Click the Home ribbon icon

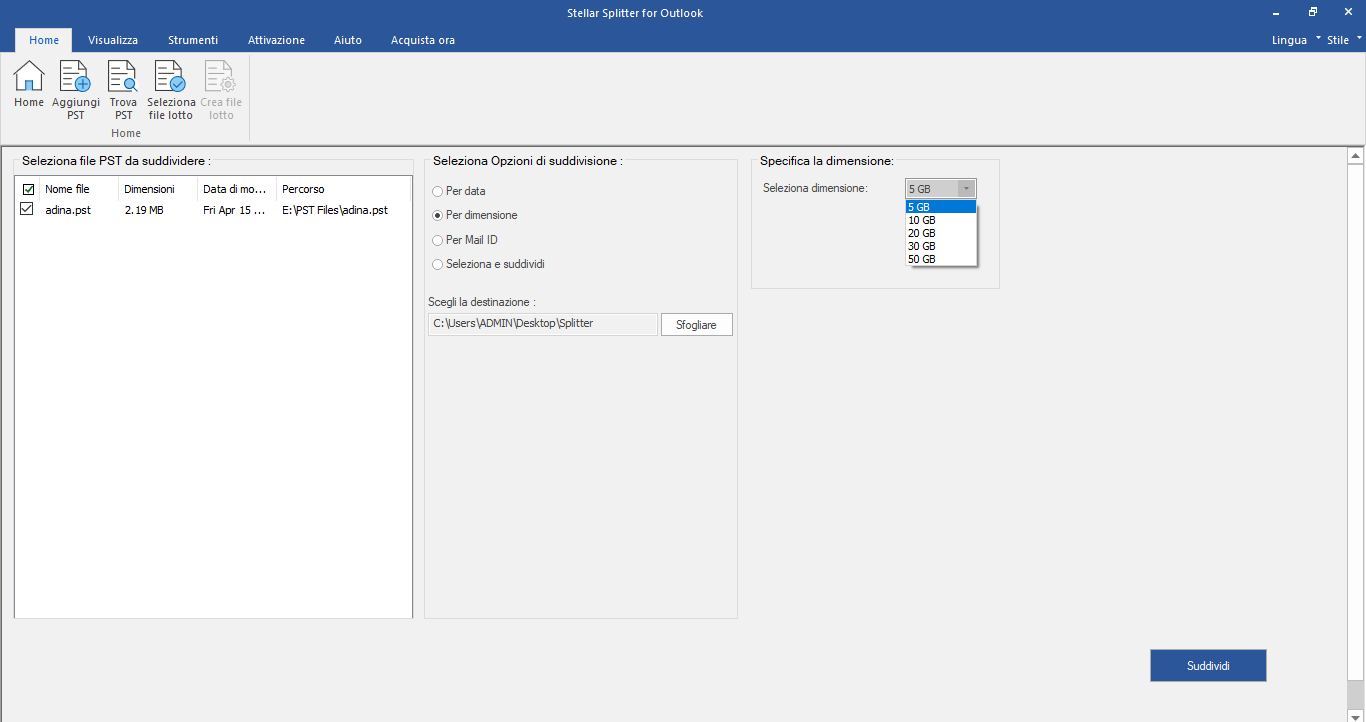click(x=29, y=84)
